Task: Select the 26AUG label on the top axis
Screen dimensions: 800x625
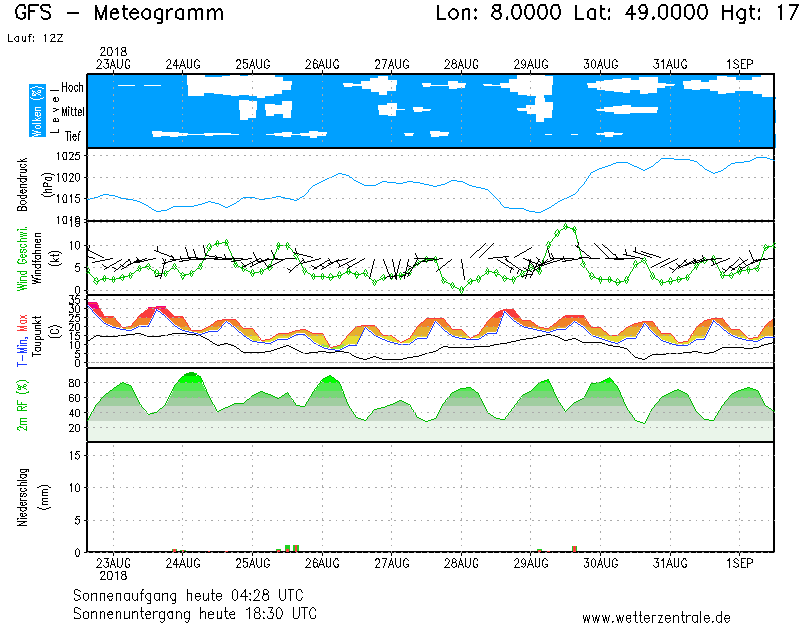Action: pos(322,64)
